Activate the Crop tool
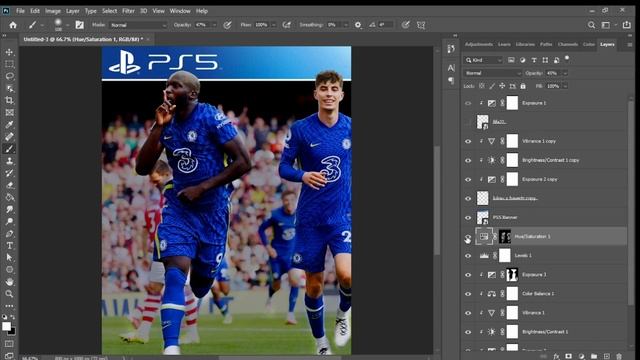Image resolution: width=640 pixels, height=360 pixels. pyautogui.click(x=9, y=100)
